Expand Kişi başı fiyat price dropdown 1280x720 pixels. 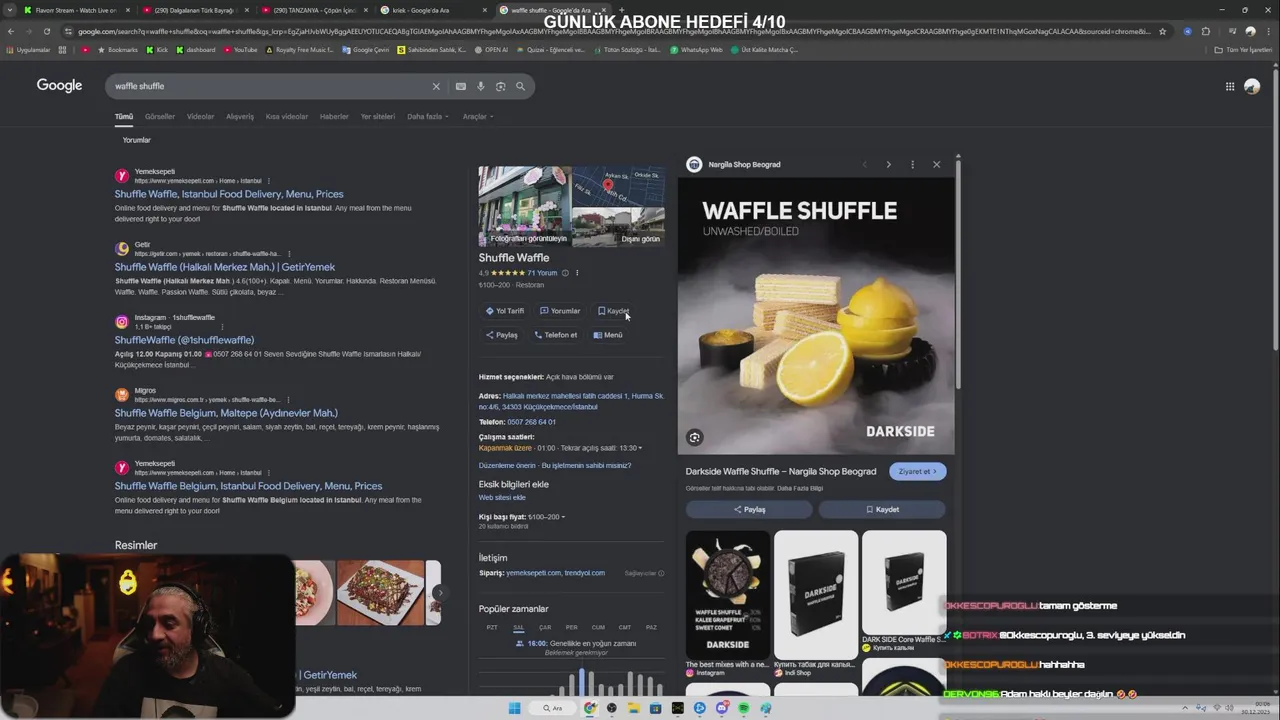[x=563, y=517]
